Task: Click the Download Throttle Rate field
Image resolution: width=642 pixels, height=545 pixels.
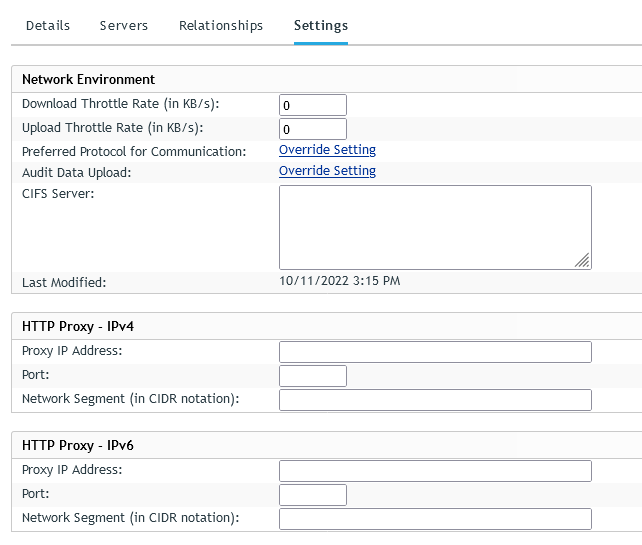Action: pos(312,105)
